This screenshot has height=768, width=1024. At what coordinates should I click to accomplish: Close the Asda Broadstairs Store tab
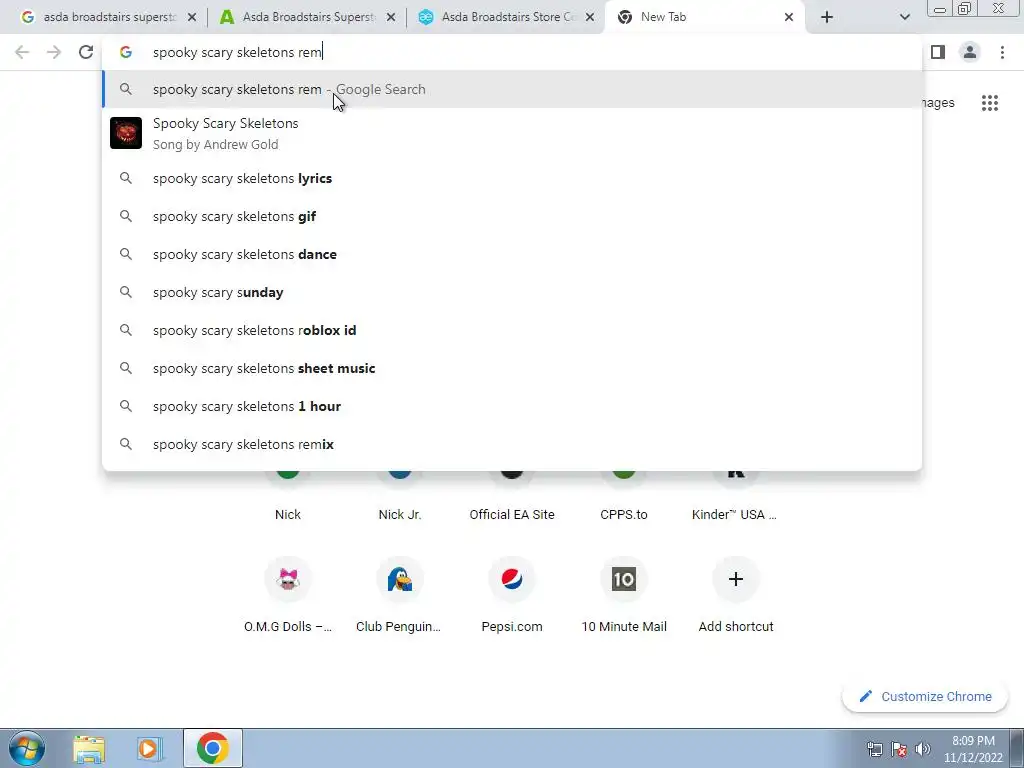click(x=590, y=17)
